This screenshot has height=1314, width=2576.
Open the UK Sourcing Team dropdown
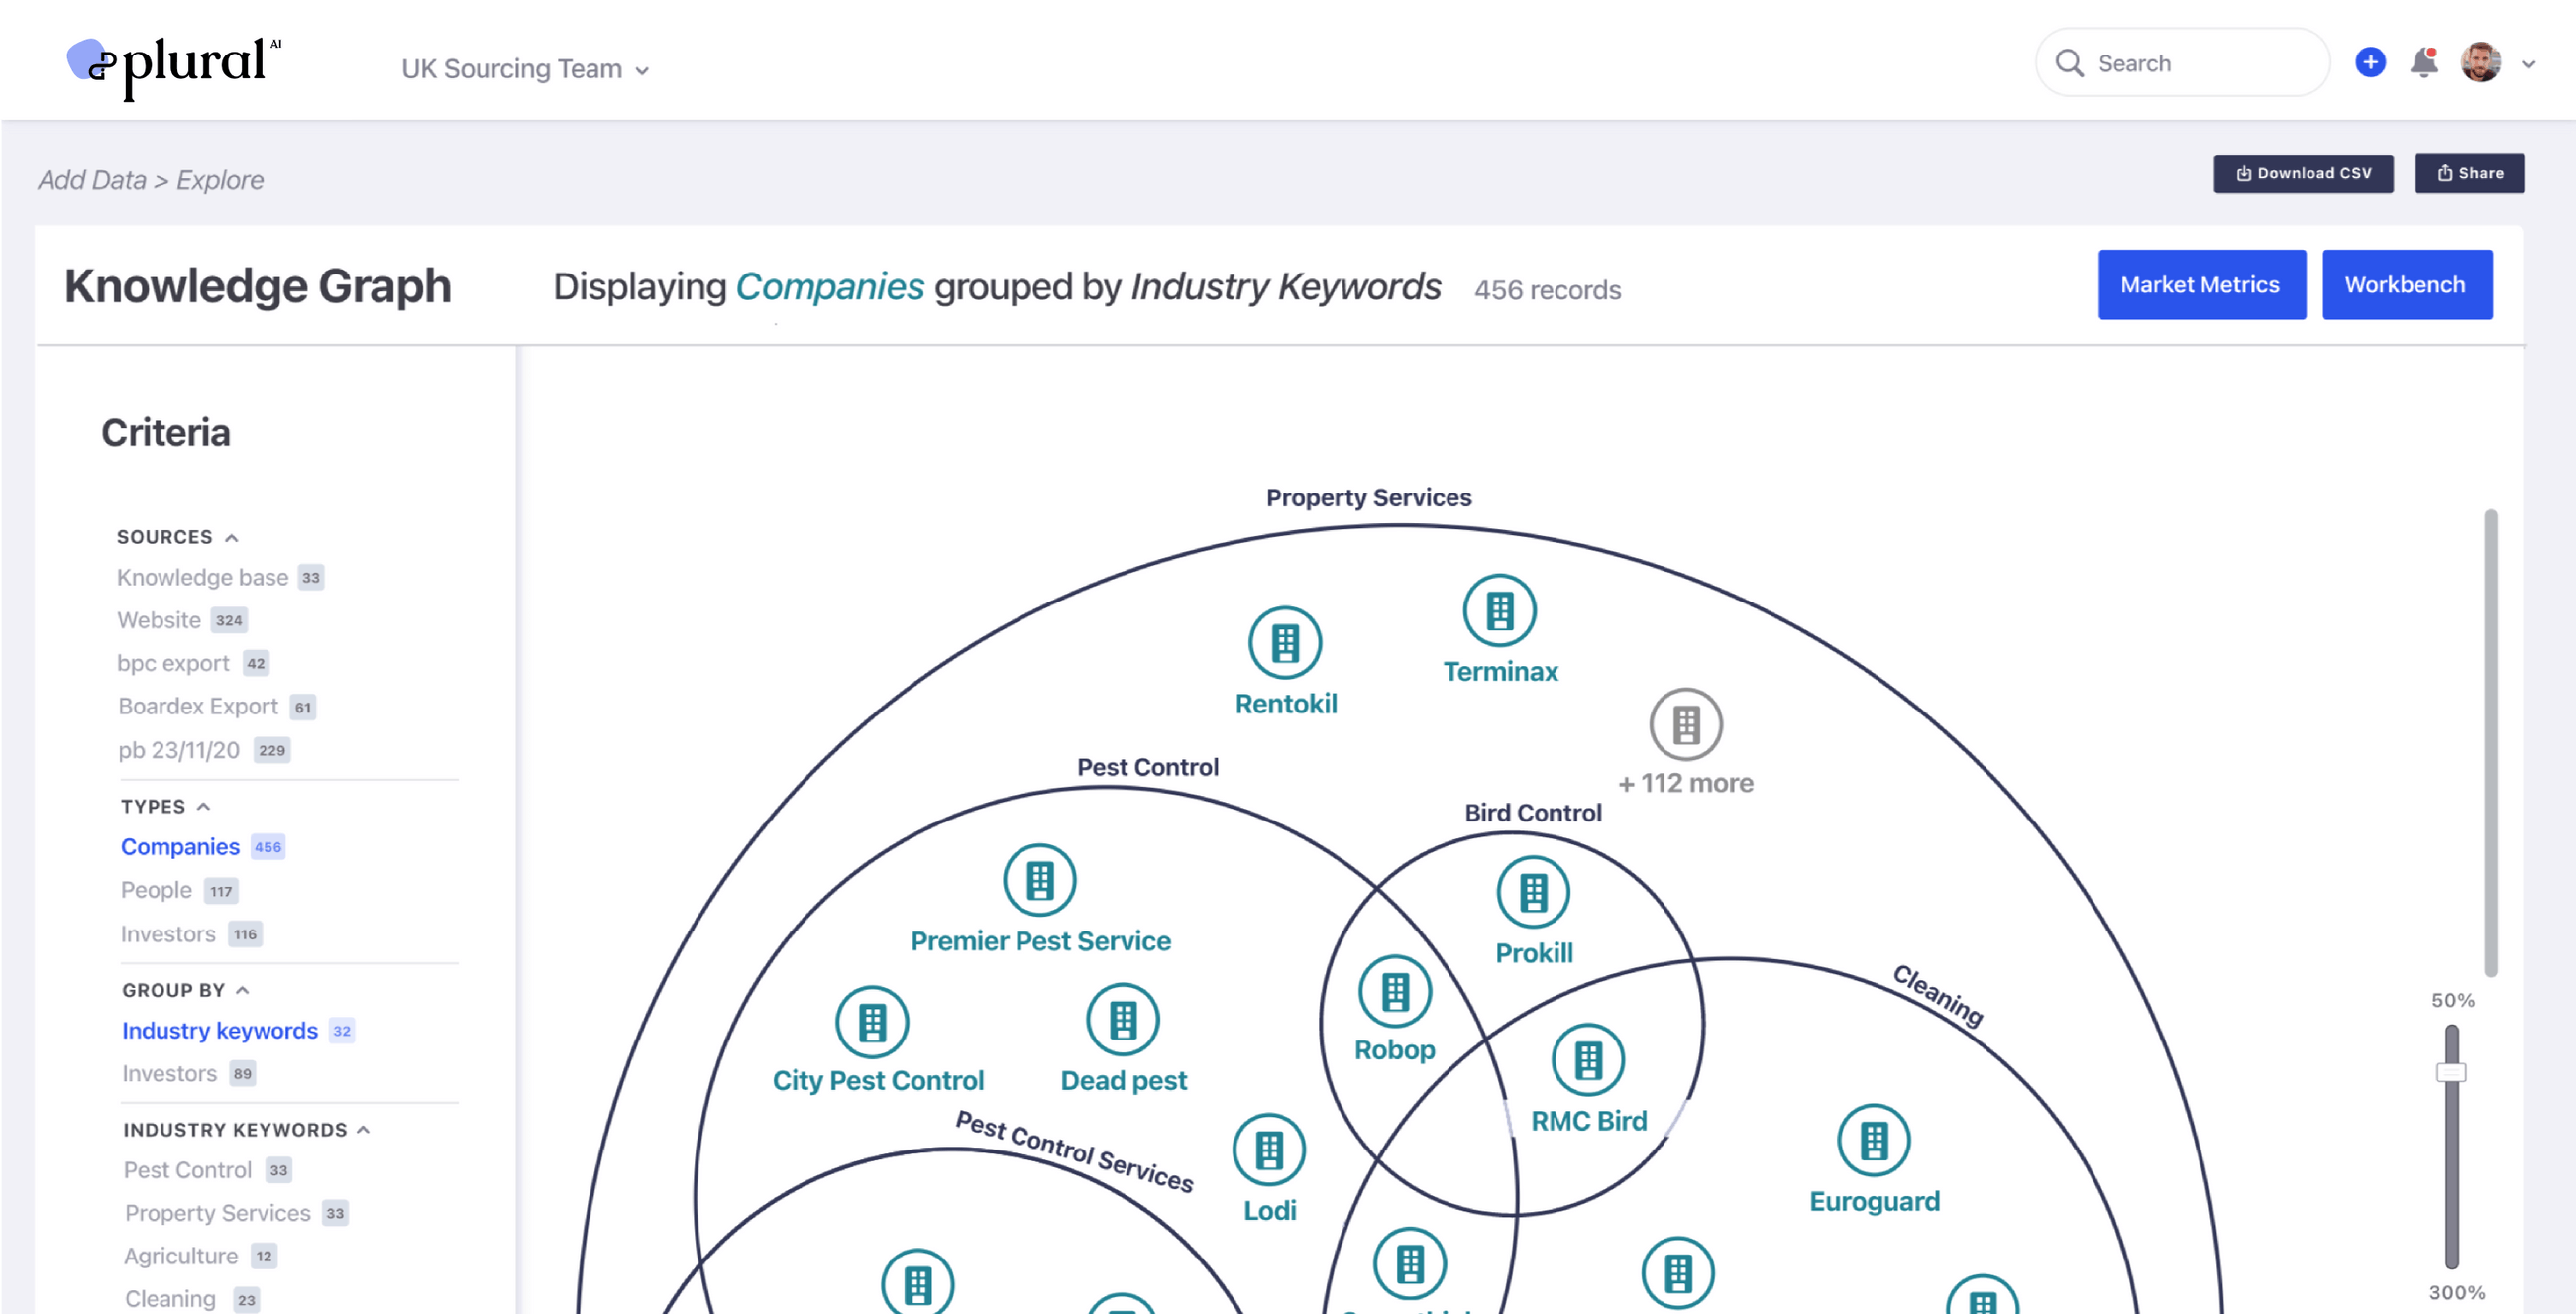click(524, 68)
